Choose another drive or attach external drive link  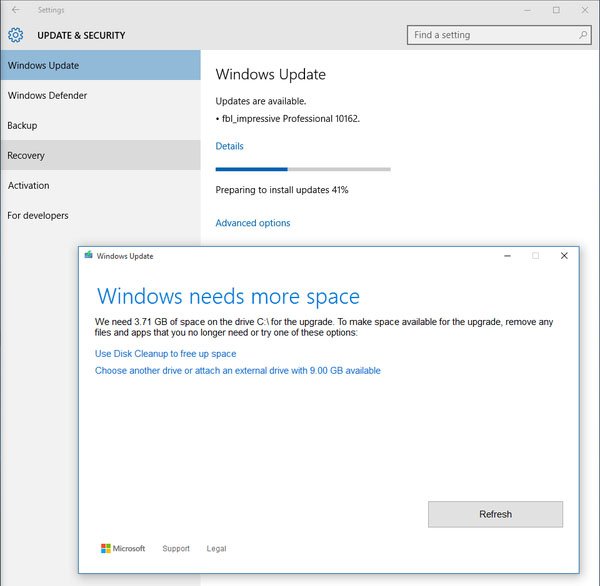coord(238,371)
